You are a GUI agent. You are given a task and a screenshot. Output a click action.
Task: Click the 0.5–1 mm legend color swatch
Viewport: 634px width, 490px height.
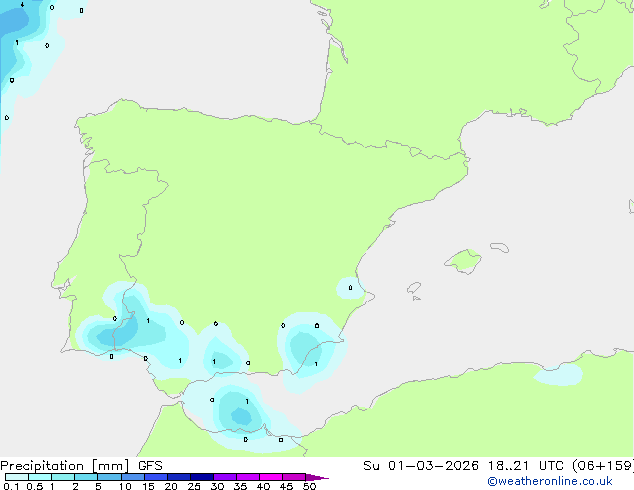tap(40, 477)
